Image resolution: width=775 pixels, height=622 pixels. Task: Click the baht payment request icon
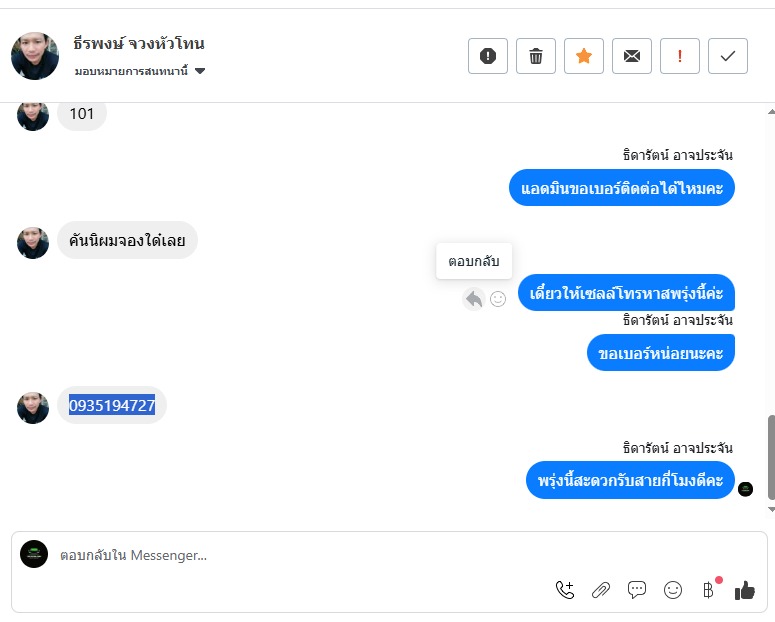(x=709, y=590)
